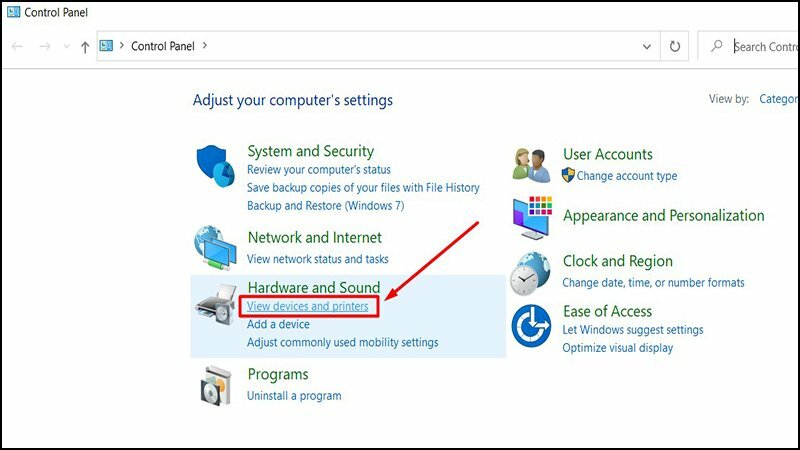Click the Clock and Region icon
The width and height of the screenshot is (800, 450).
point(533,272)
